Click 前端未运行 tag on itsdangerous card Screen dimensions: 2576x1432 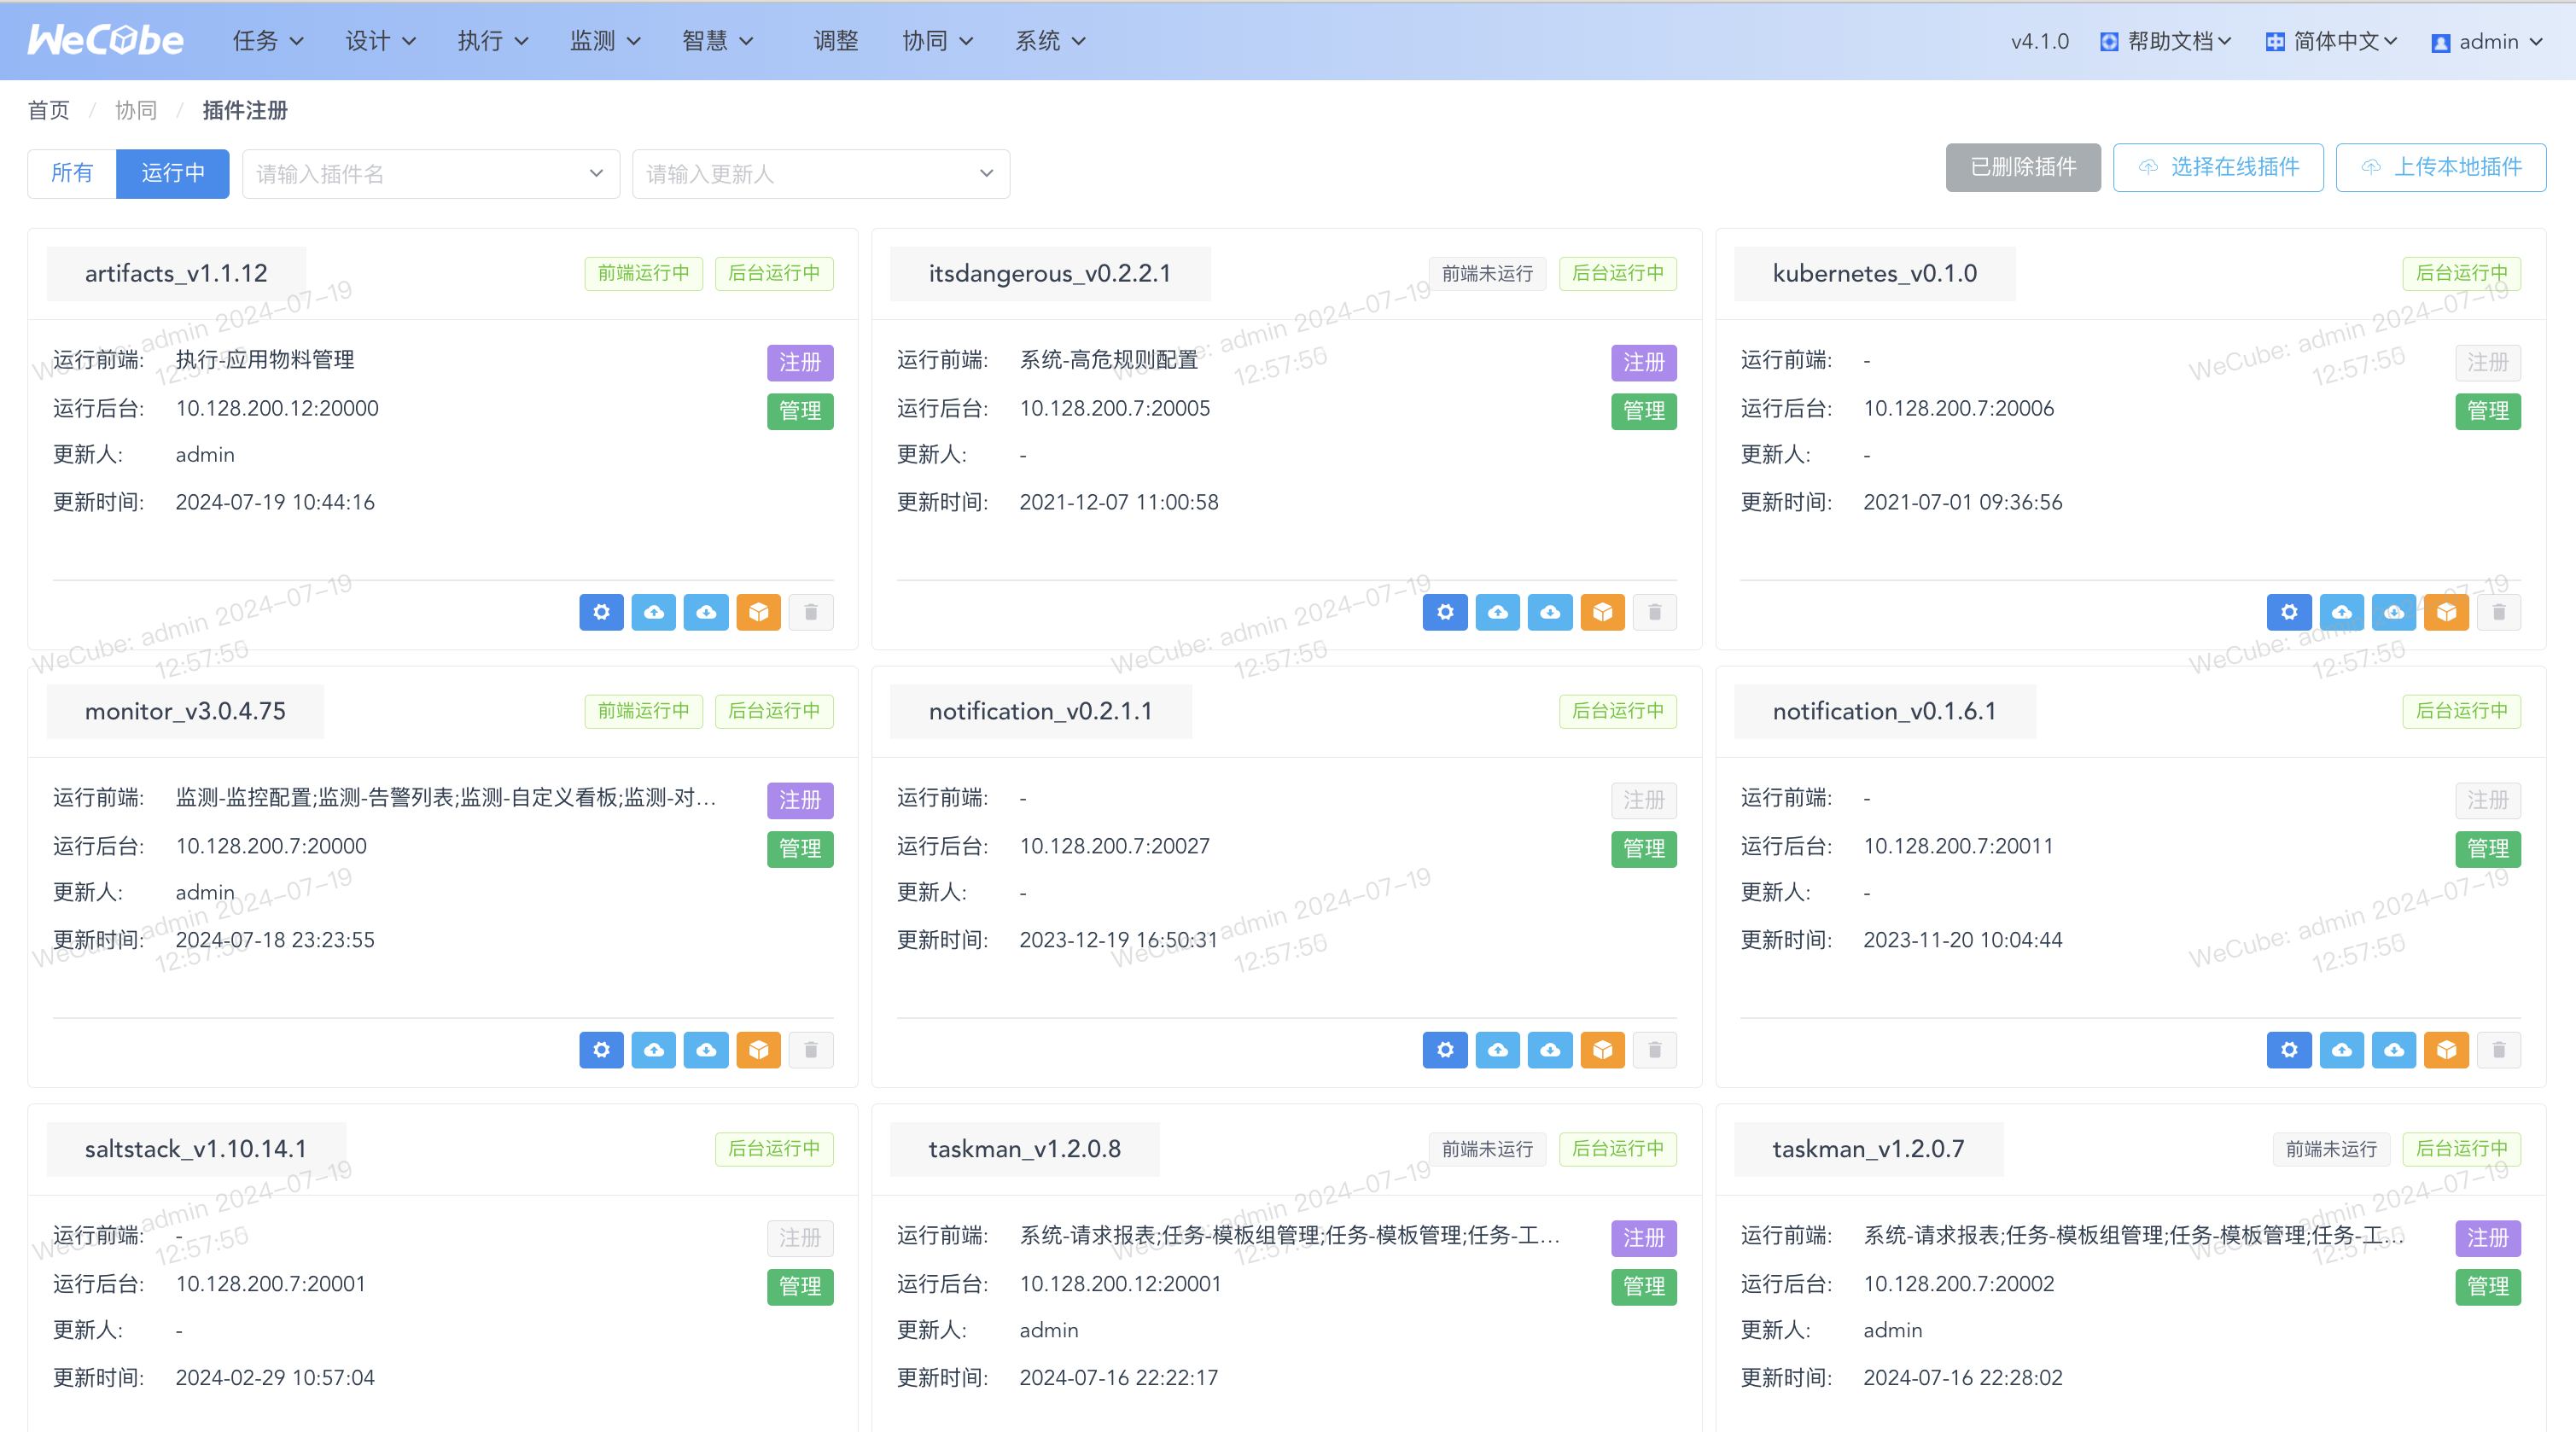coord(1487,273)
